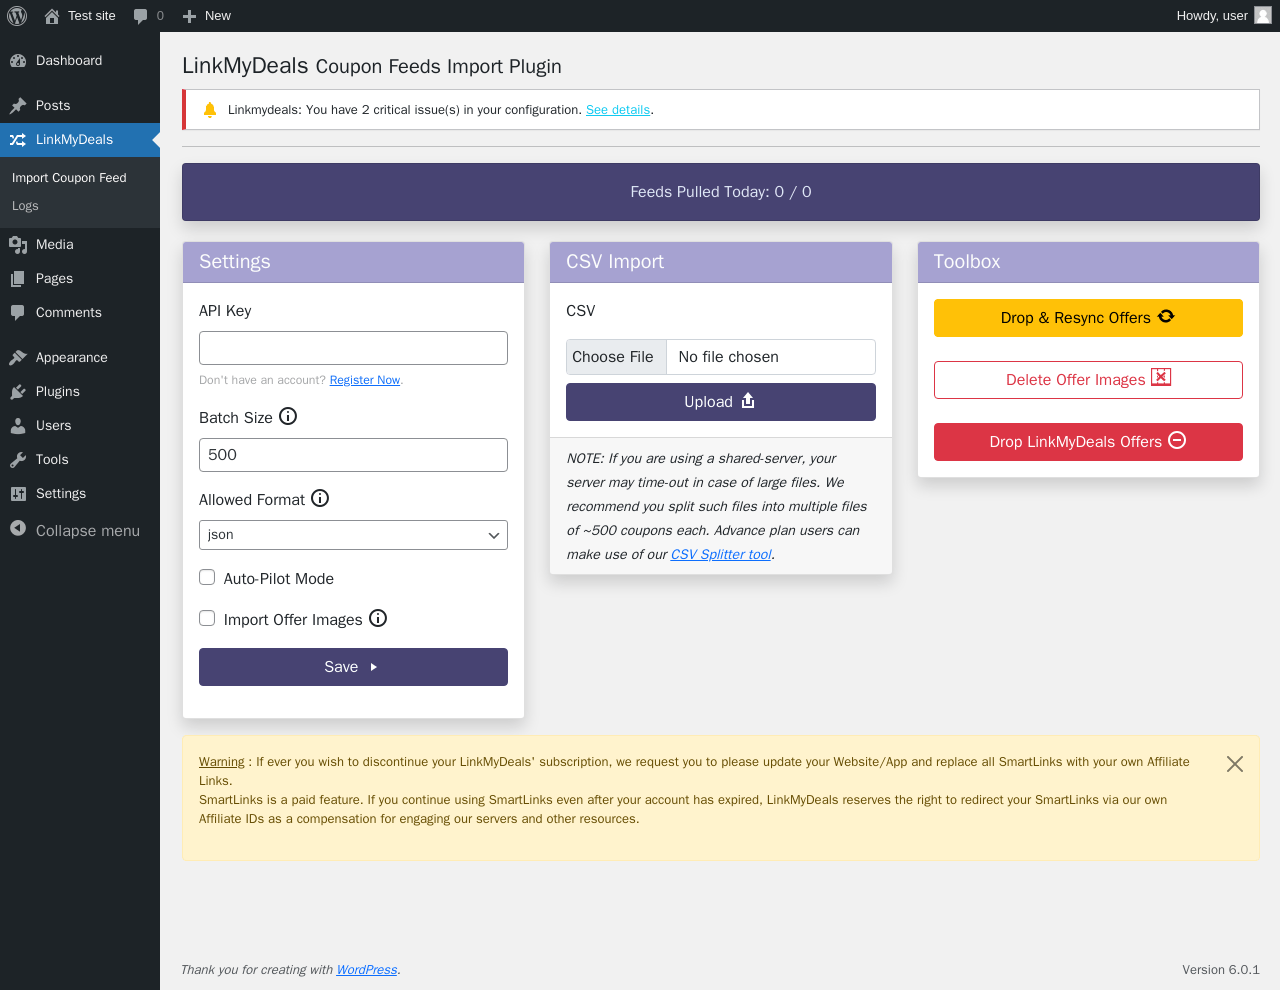Click the upload arrow icon on Upload button
Viewport: 1280px width, 990px height.
pyautogui.click(x=748, y=400)
